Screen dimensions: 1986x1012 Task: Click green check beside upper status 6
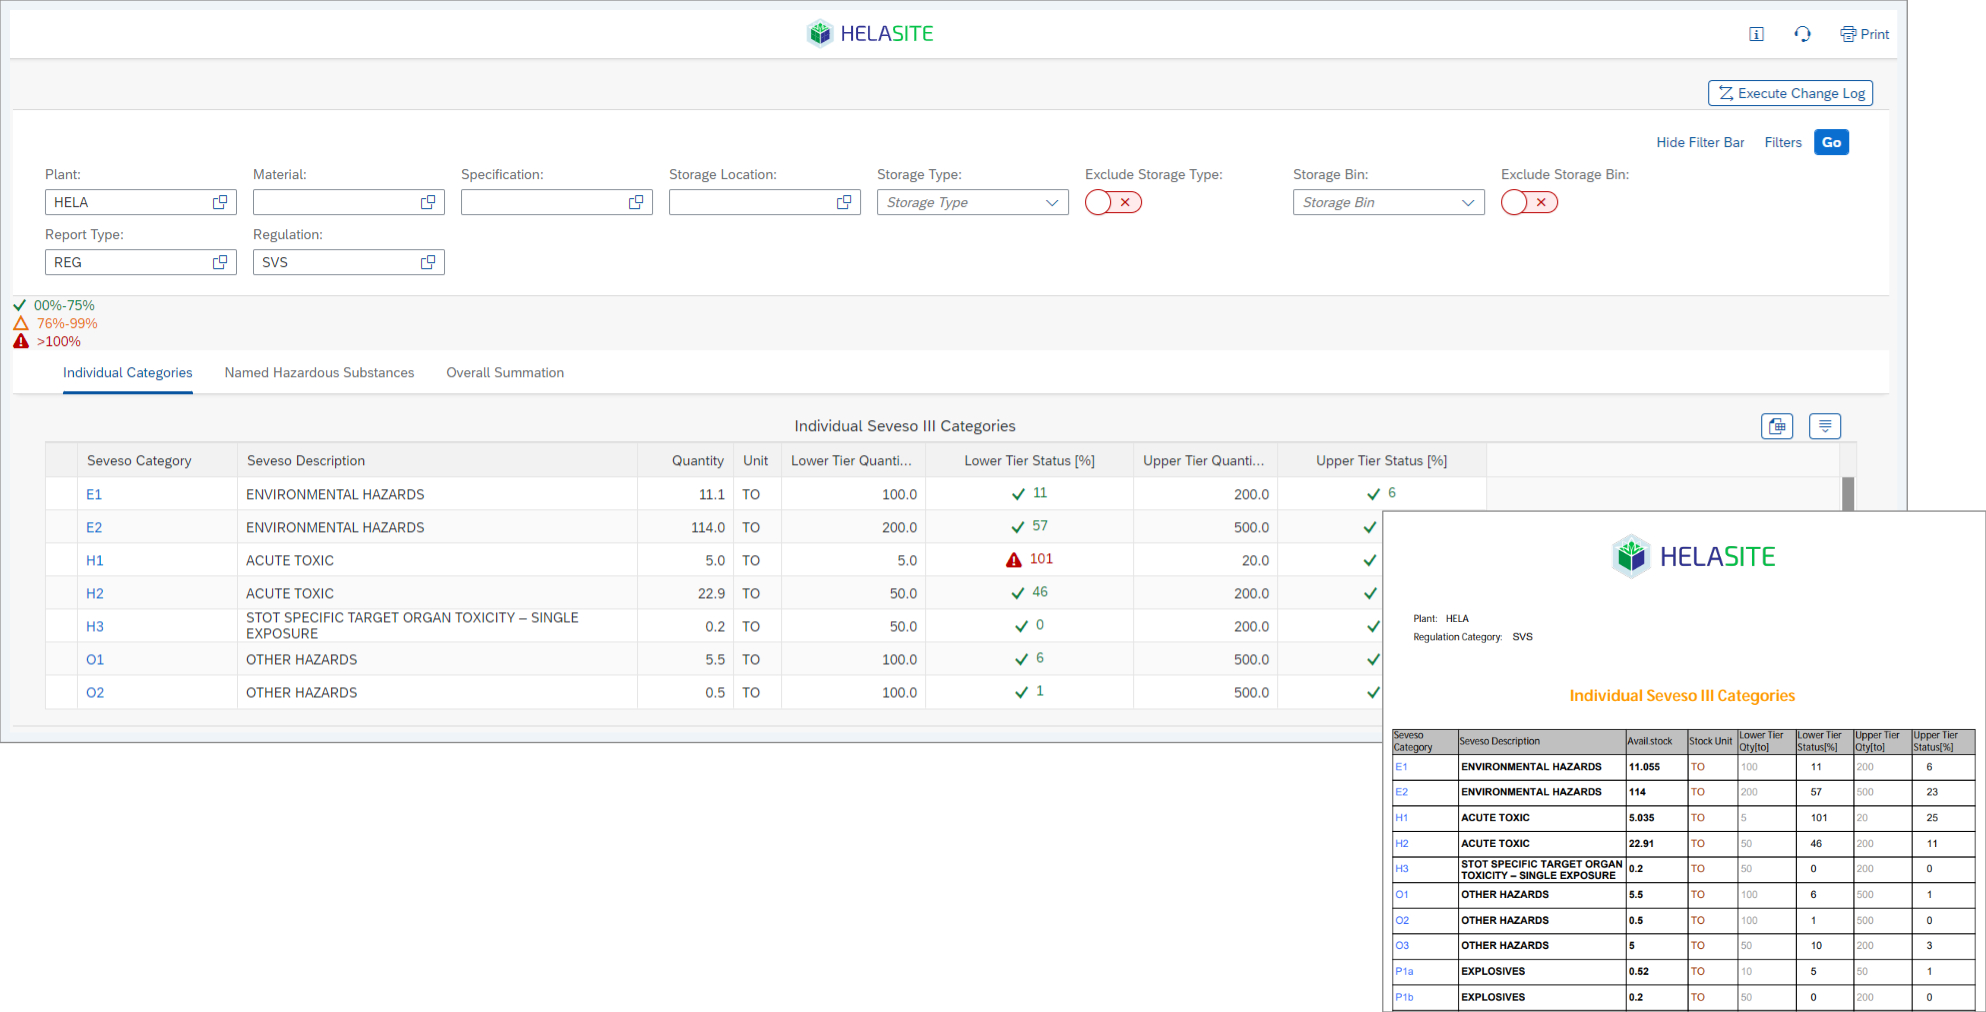(x=1373, y=494)
